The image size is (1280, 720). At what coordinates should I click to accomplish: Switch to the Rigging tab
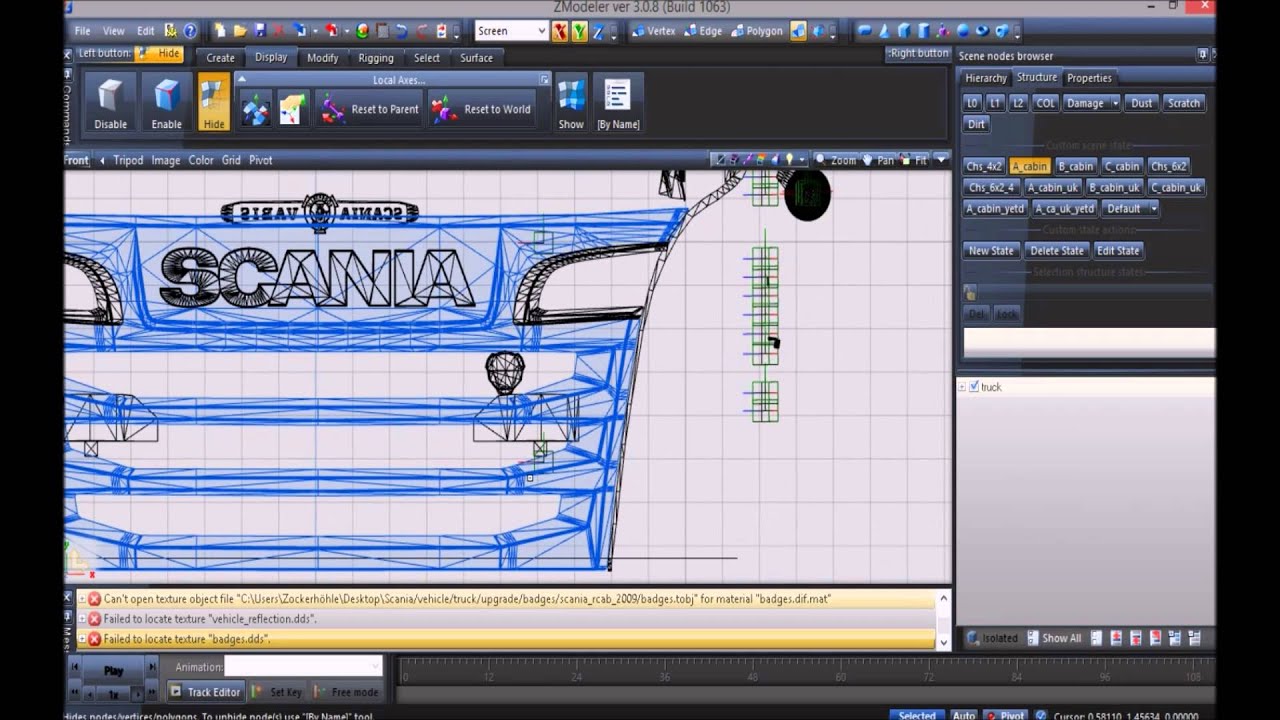point(376,58)
